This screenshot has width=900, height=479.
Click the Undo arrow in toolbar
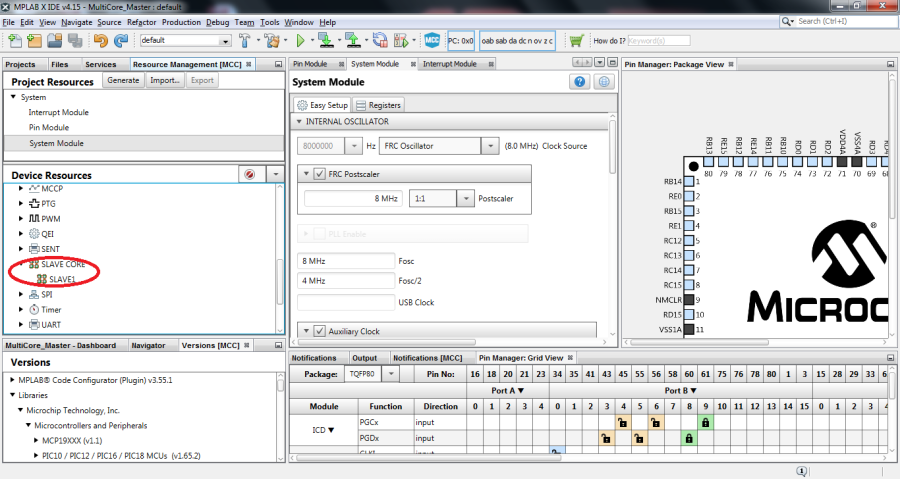(100, 41)
